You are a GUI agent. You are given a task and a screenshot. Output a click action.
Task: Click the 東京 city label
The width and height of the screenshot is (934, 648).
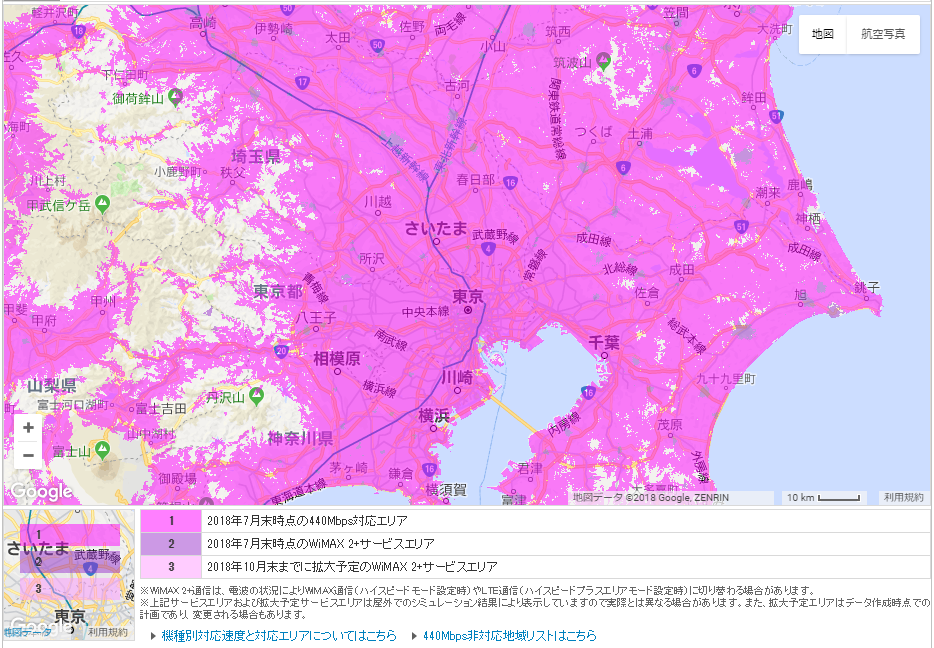tap(468, 297)
